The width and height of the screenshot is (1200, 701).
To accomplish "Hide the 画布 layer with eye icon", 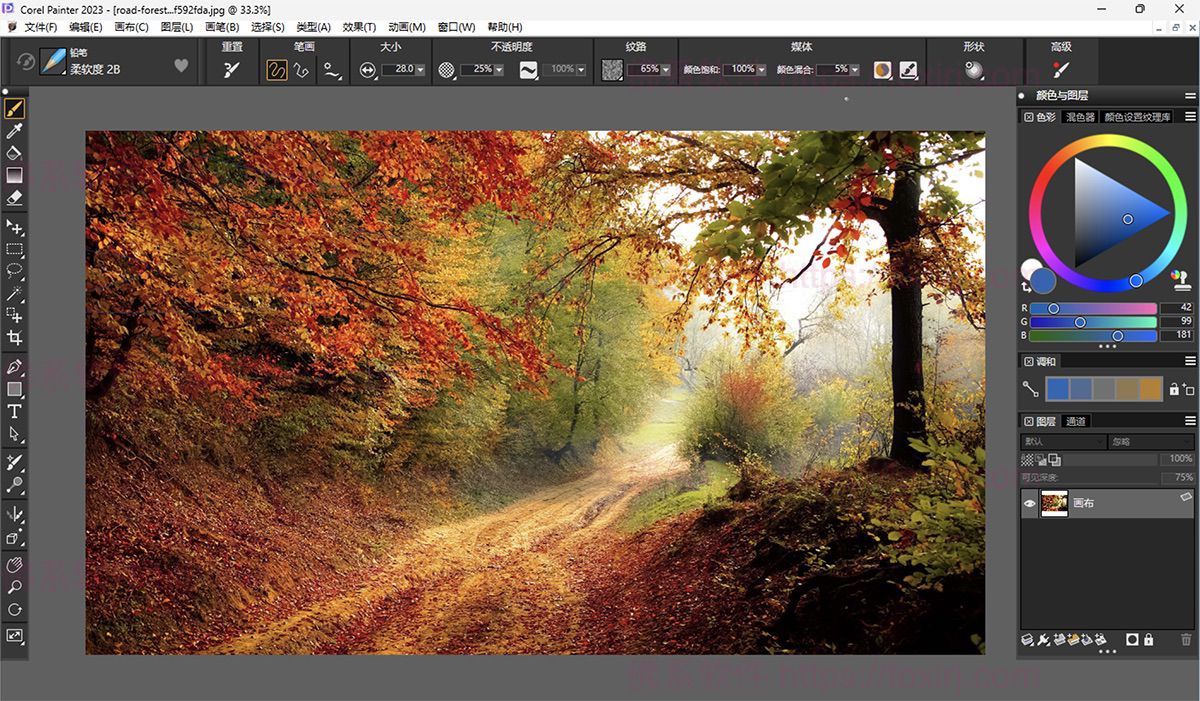I will 1029,504.
